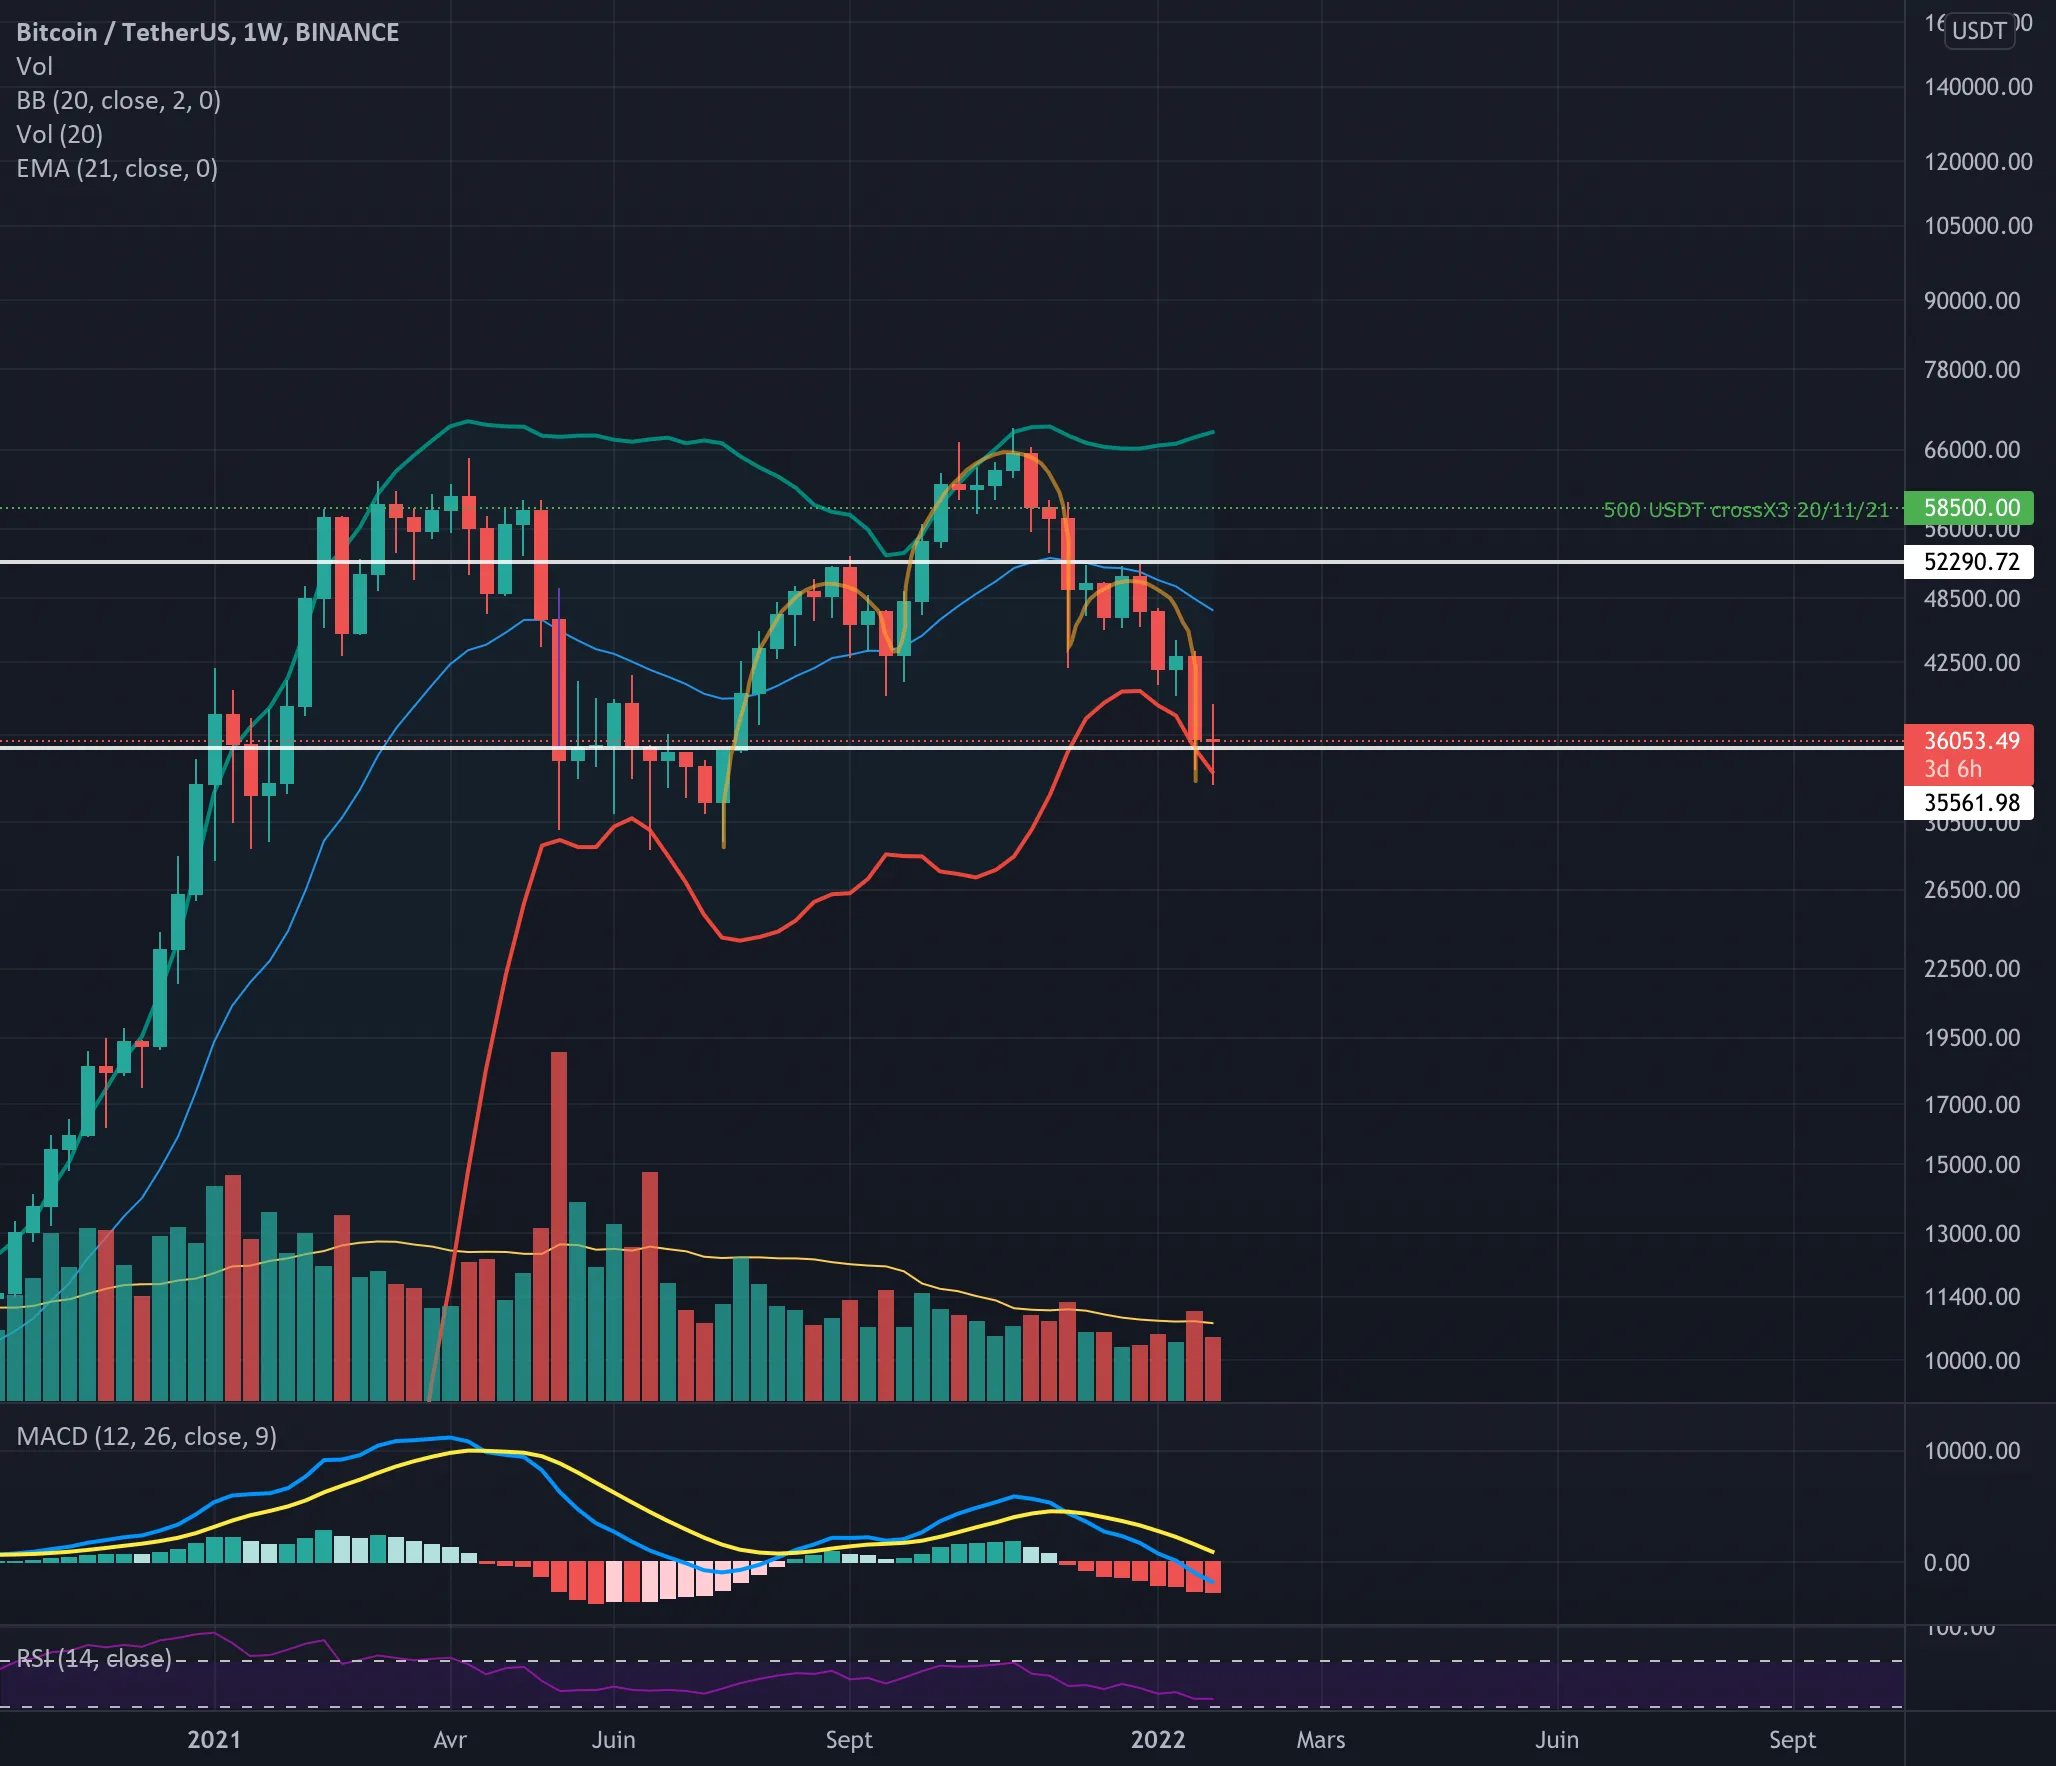Screen dimensions: 2056x1766
Task: Click the 48500.00 price axis label
Action: (1972, 598)
